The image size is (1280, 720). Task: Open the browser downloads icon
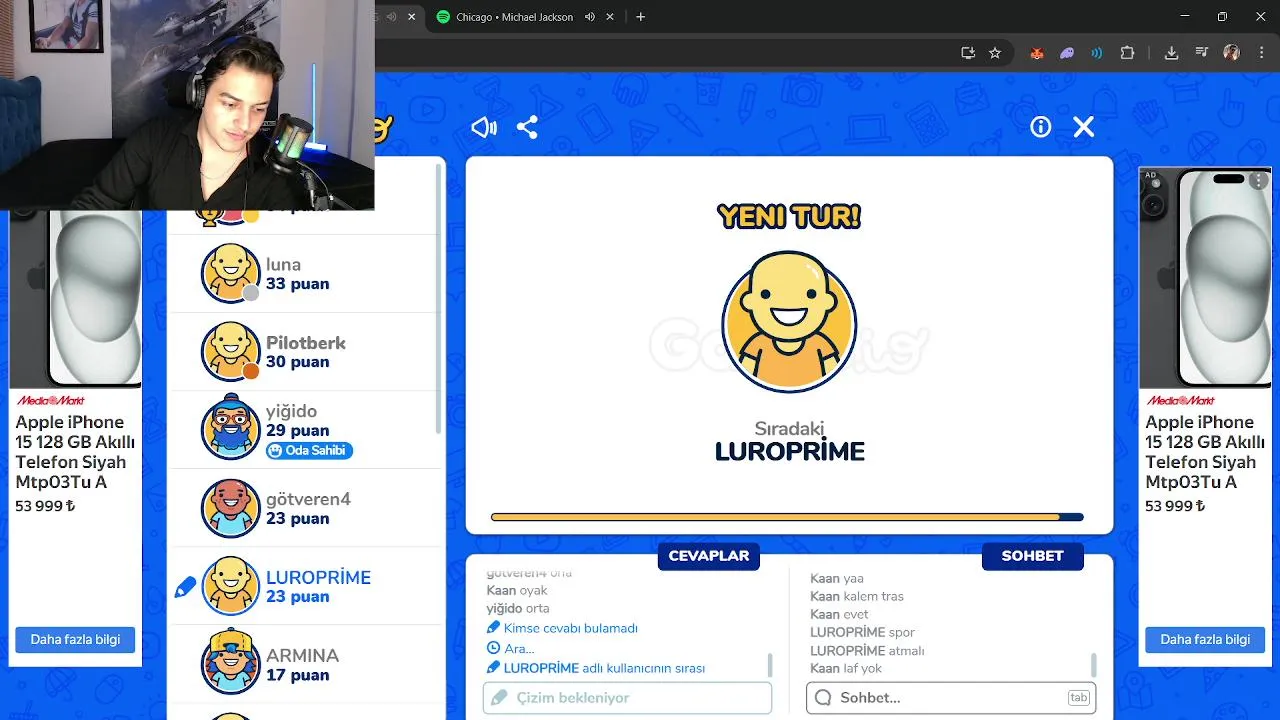1171,53
